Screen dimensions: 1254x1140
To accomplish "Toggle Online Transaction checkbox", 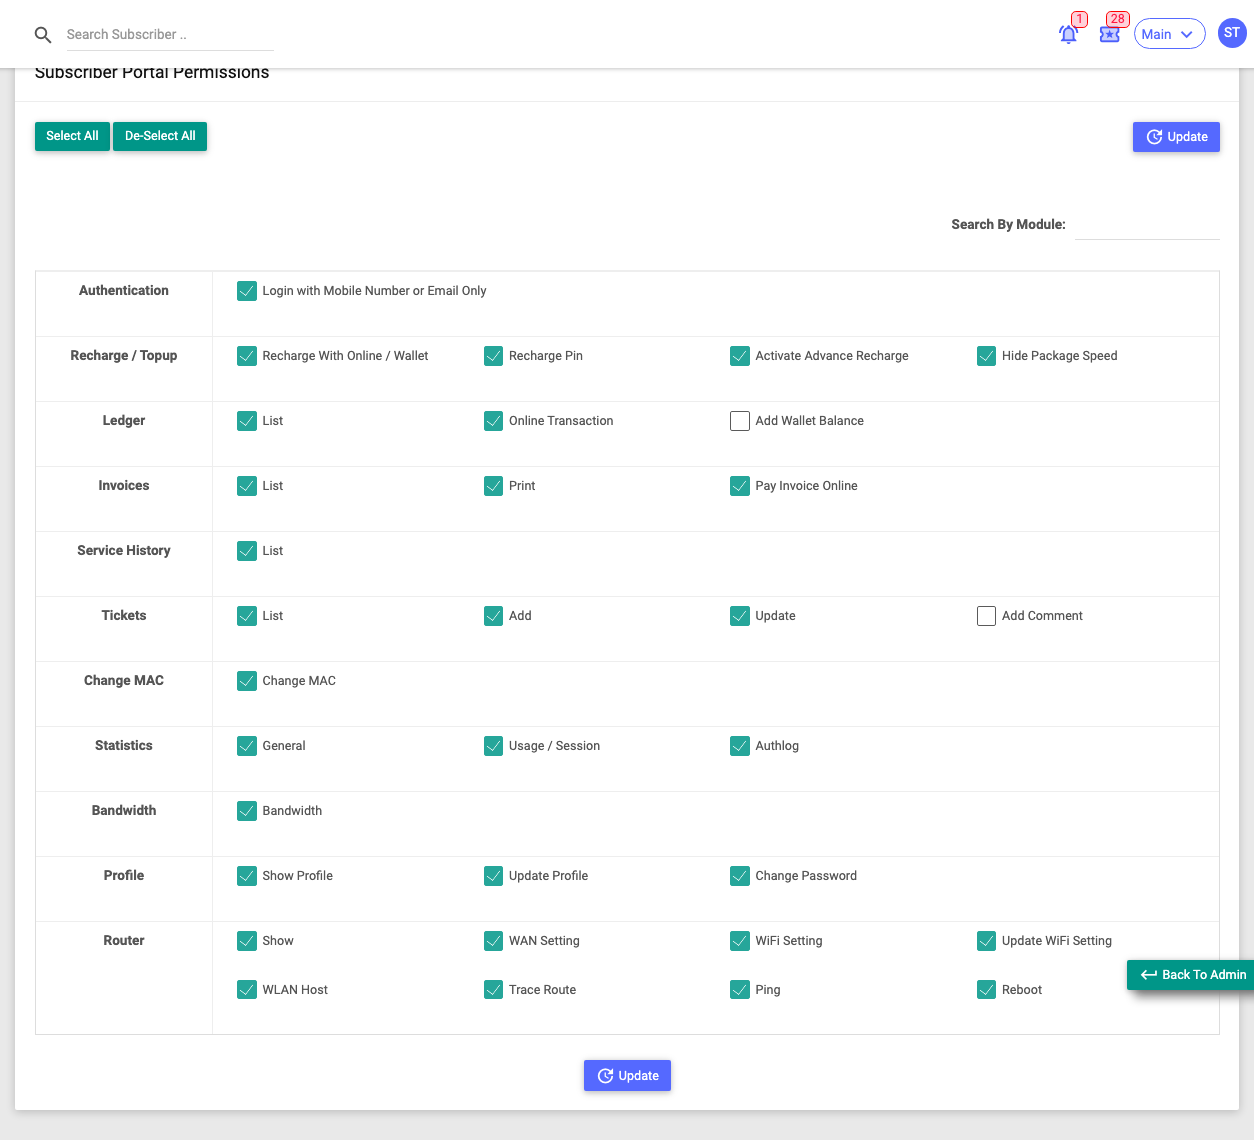I will (493, 421).
